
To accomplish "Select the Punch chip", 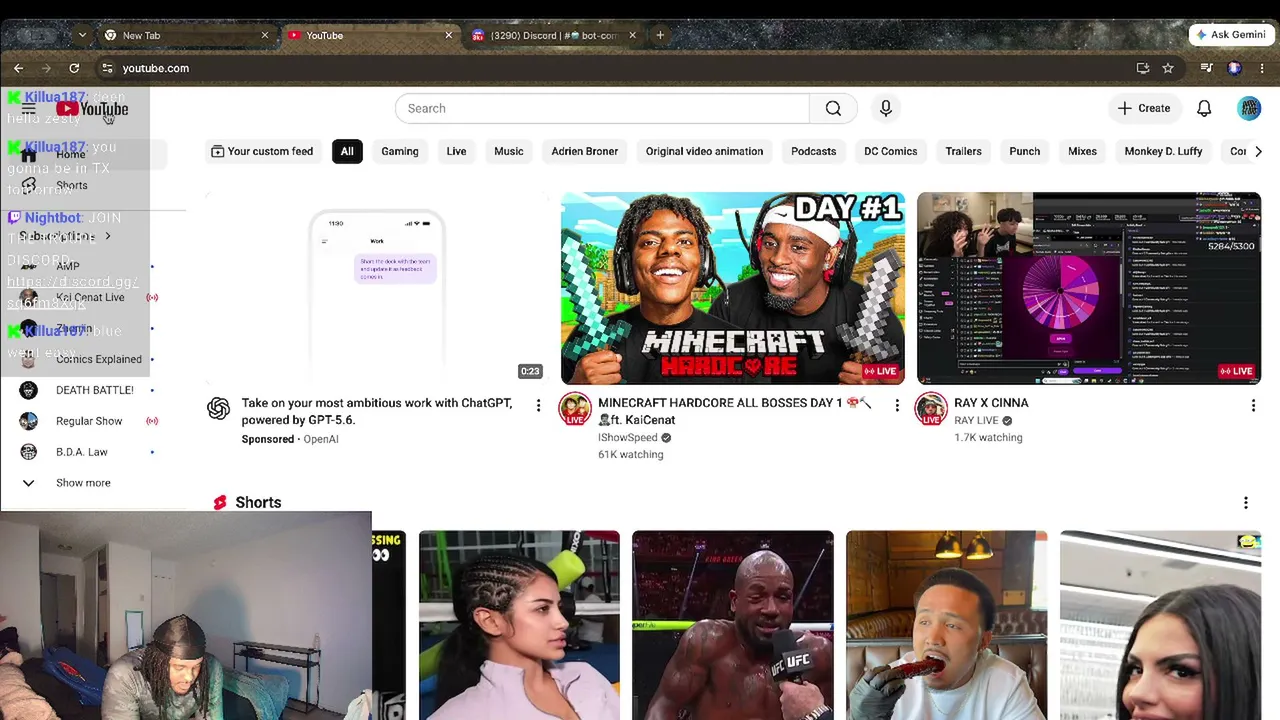I will [x=1025, y=151].
